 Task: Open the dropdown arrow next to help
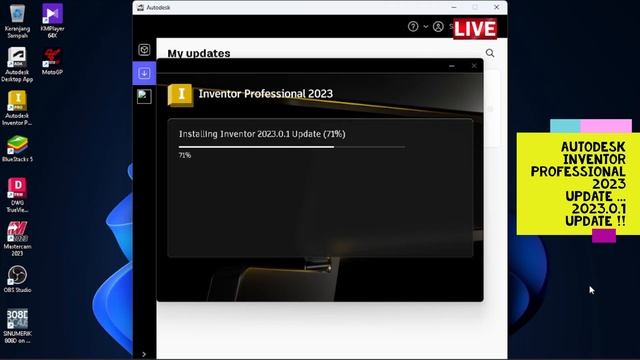426,27
